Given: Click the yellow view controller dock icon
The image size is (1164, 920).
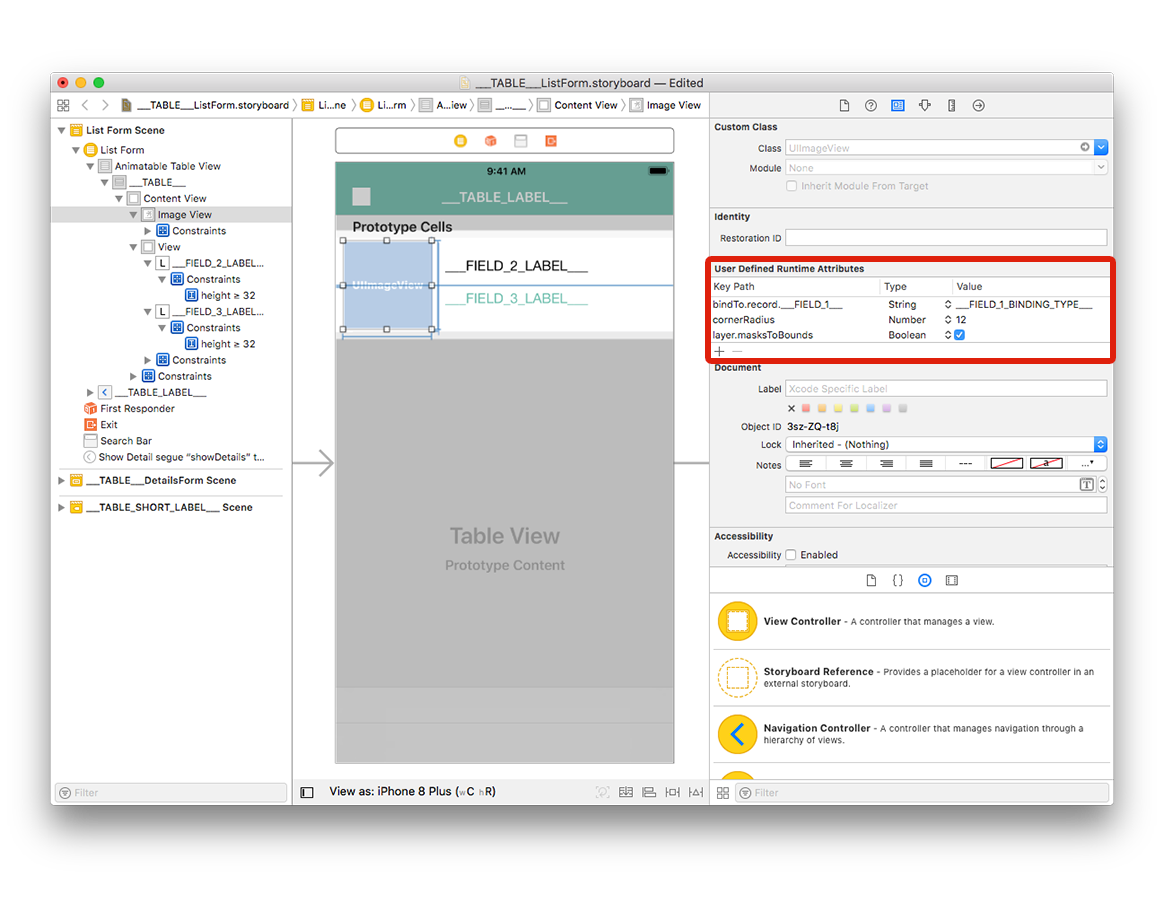Looking at the screenshot, I should click(x=460, y=141).
